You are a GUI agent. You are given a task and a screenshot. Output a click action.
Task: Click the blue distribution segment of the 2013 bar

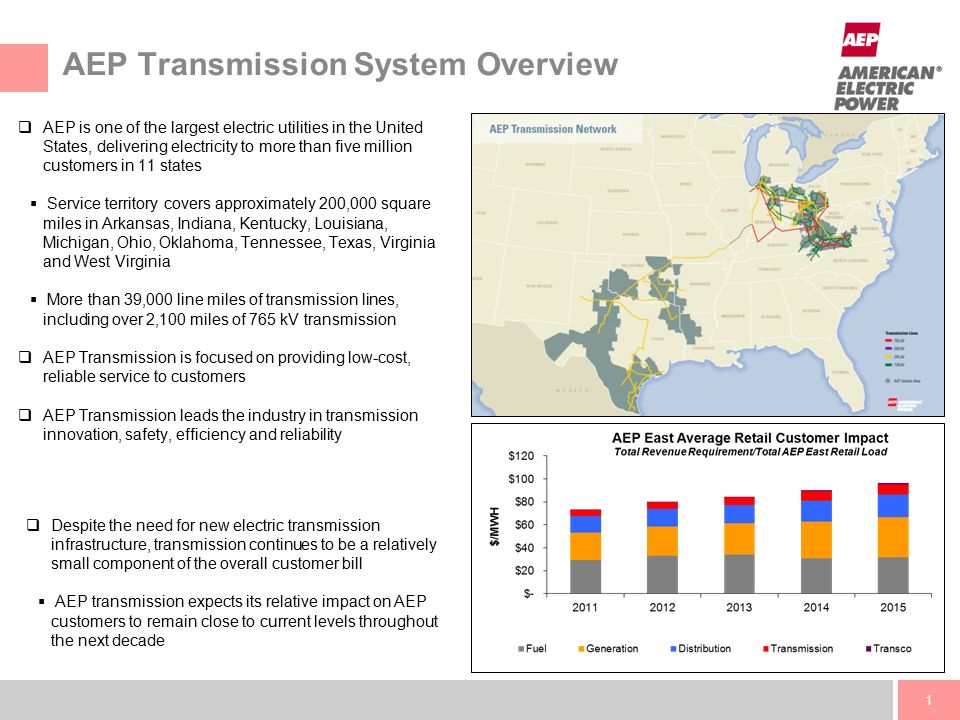tap(740, 514)
